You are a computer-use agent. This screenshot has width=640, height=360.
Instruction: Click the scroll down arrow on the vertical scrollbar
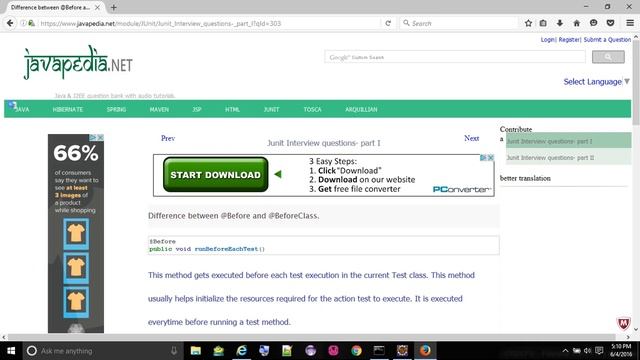[636, 329]
